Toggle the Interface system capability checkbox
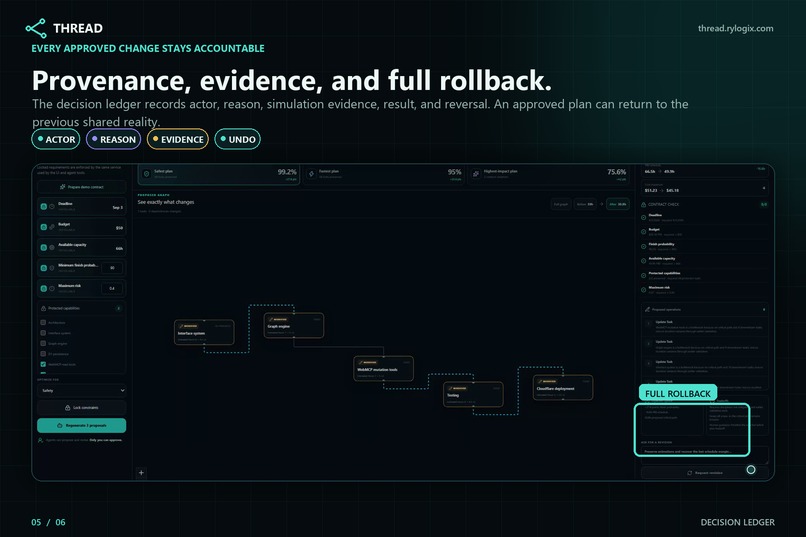Image resolution: width=806 pixels, height=537 pixels. click(x=43, y=333)
